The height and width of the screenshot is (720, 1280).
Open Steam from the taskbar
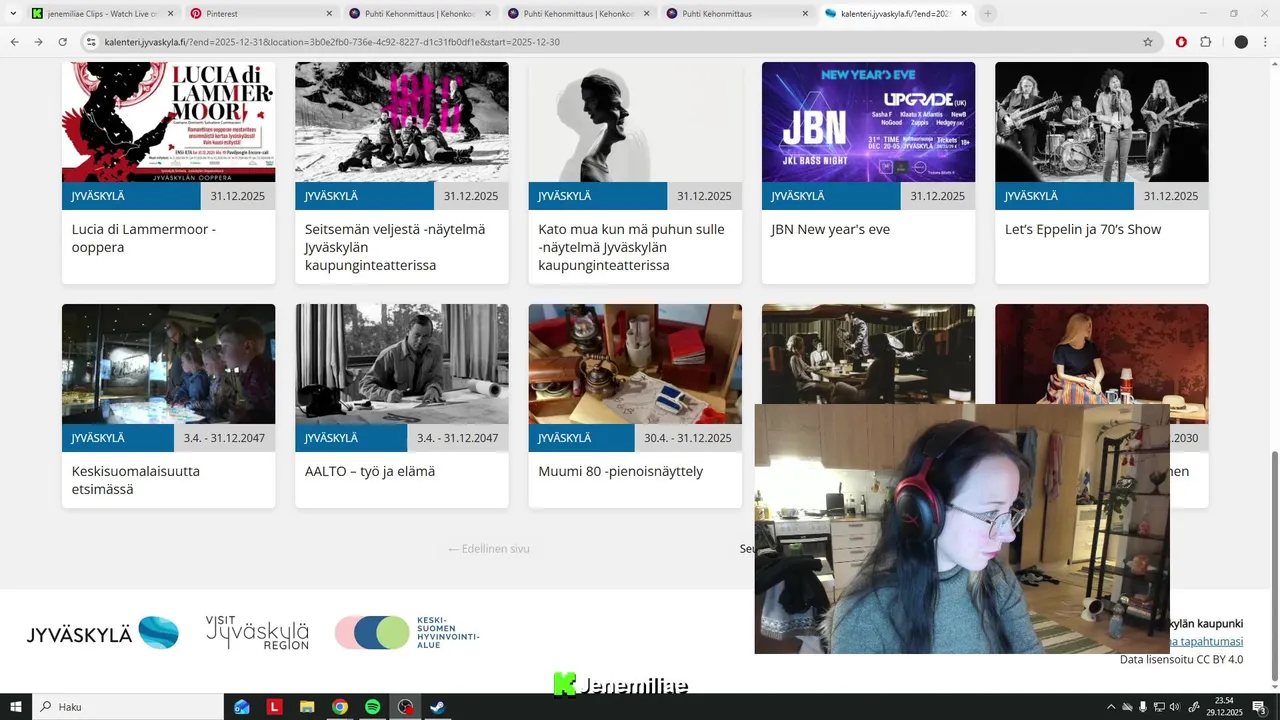click(437, 707)
